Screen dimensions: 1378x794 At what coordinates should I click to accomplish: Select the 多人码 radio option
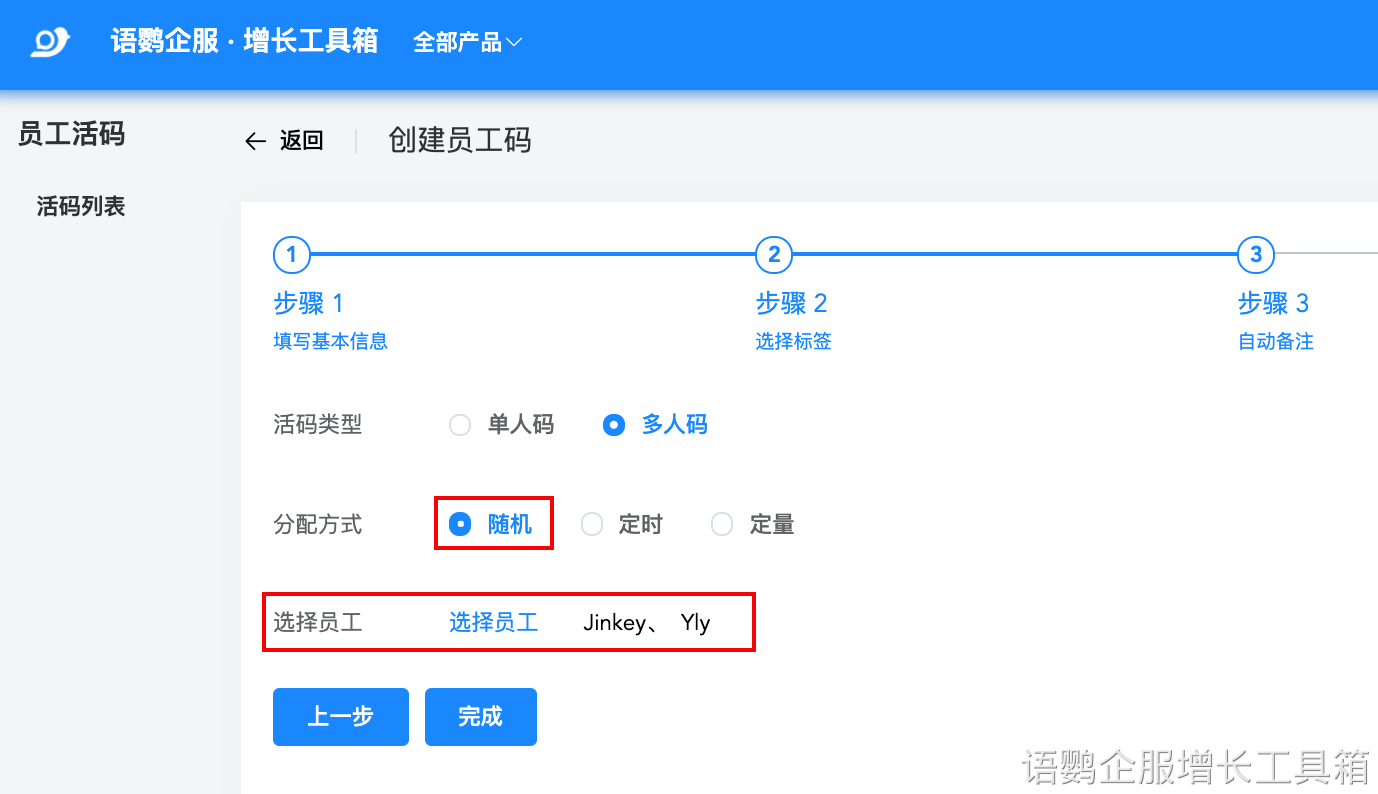point(614,425)
